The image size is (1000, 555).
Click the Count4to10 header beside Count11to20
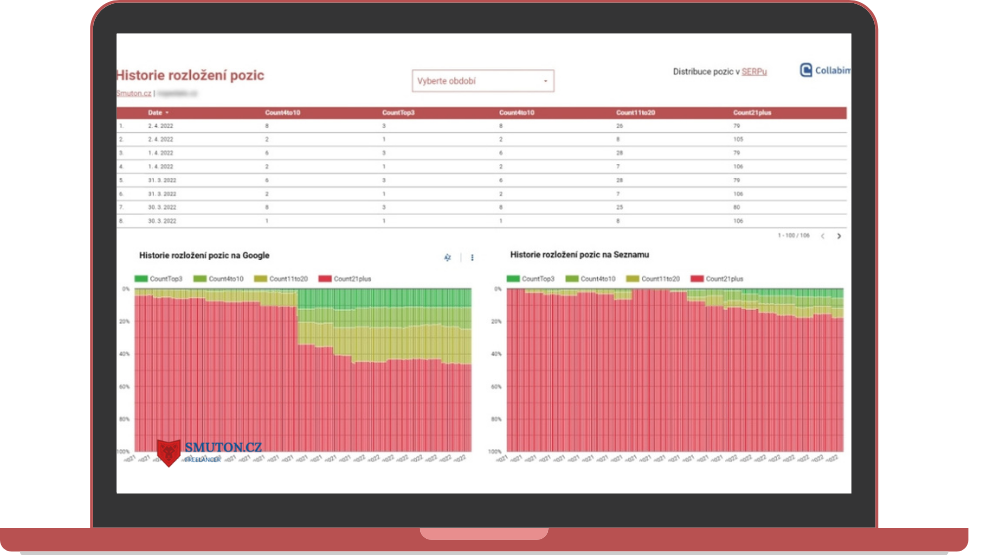tap(517, 113)
